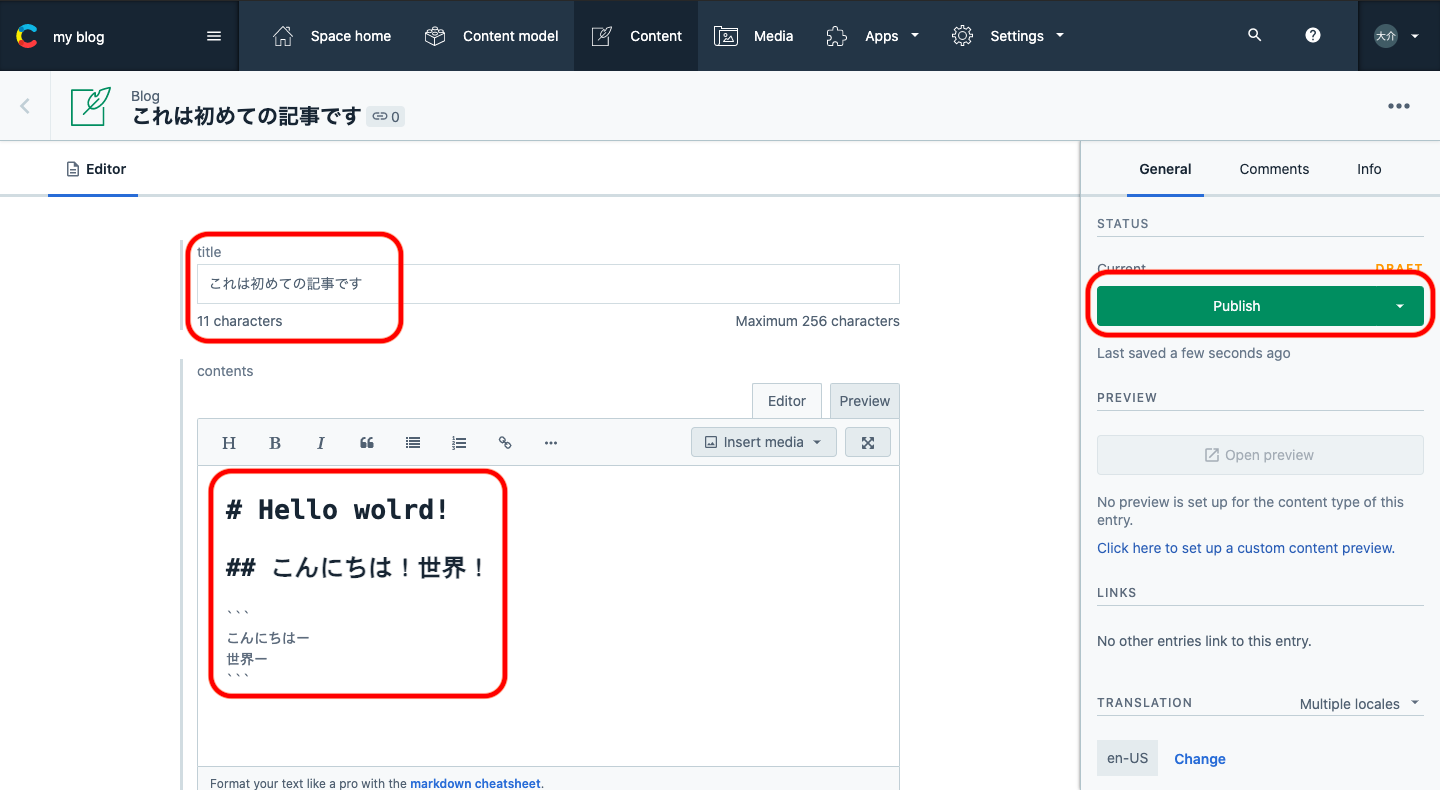Switch to the General sidebar tab

(1165, 169)
